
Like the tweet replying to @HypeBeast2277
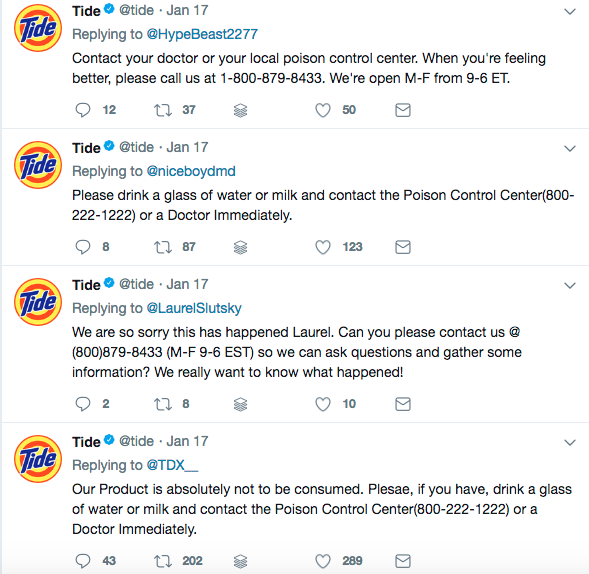[323, 110]
